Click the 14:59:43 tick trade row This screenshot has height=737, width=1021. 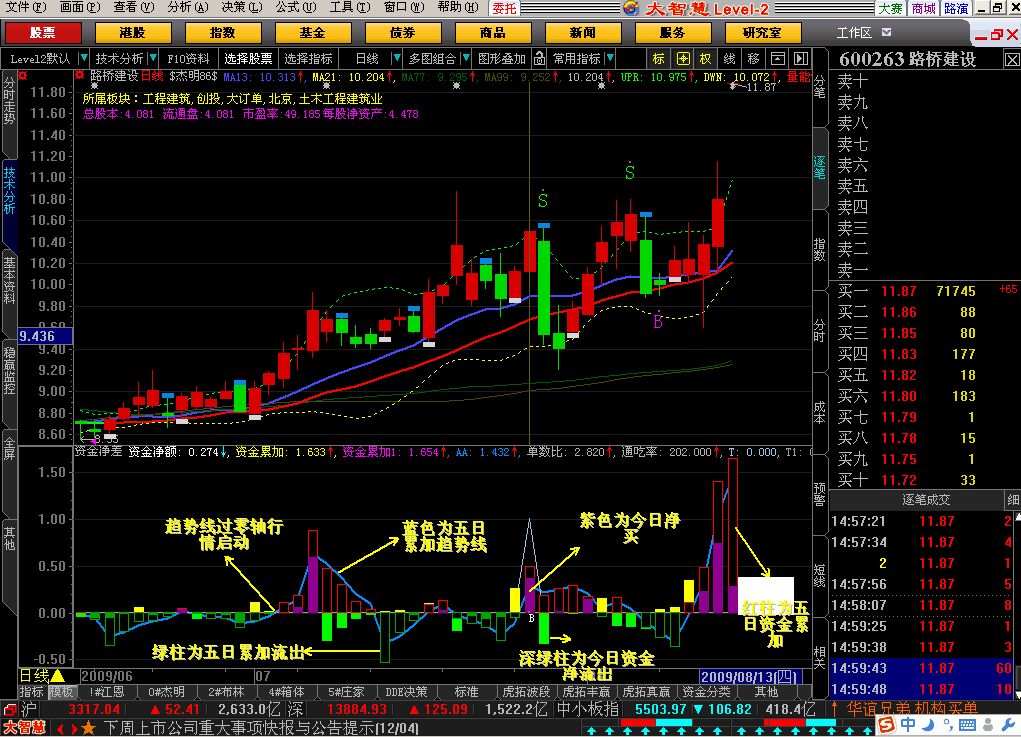click(921, 668)
